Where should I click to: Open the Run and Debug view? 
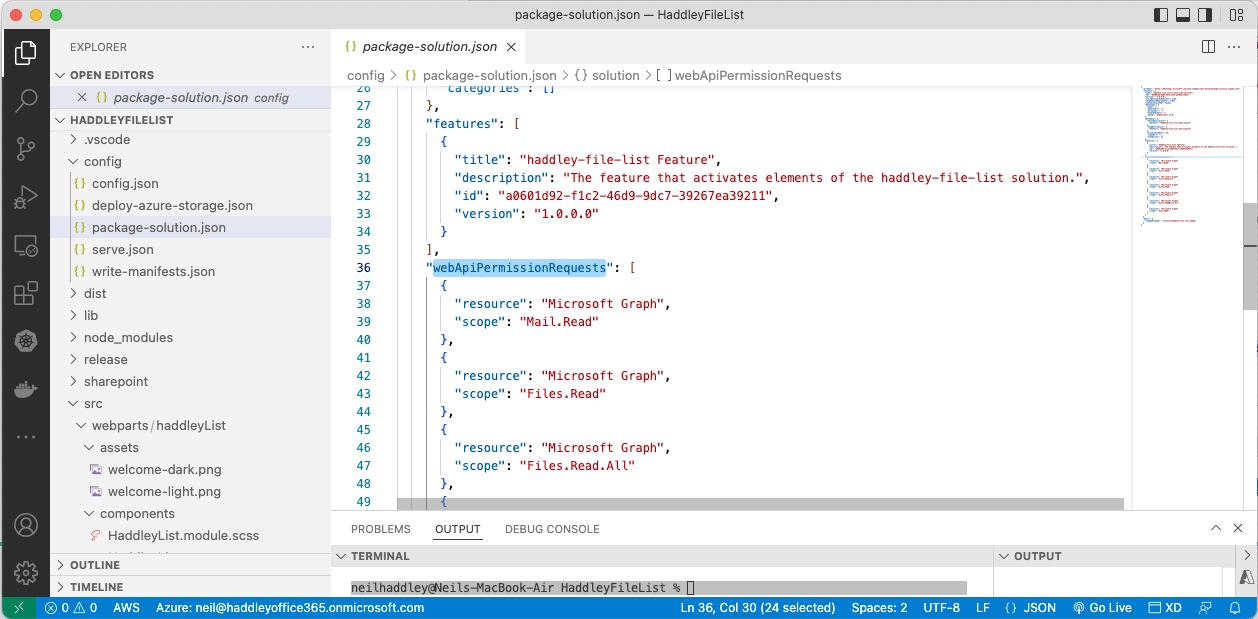click(26, 197)
